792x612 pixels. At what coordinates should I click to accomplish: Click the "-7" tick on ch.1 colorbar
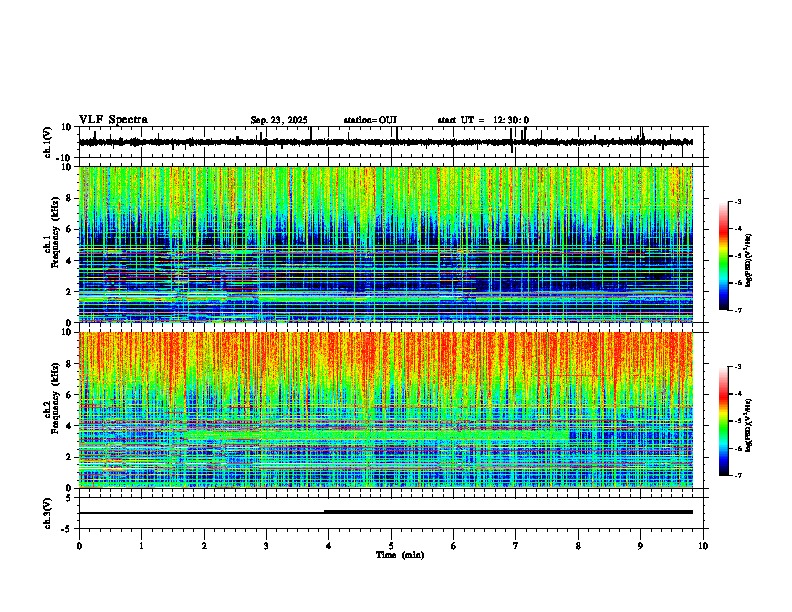coord(737,310)
